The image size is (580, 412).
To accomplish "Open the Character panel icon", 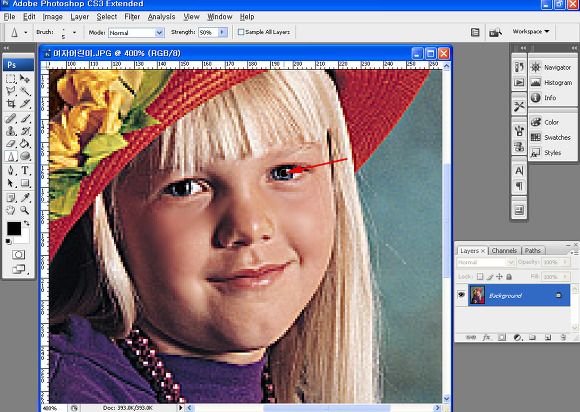I will (x=519, y=170).
